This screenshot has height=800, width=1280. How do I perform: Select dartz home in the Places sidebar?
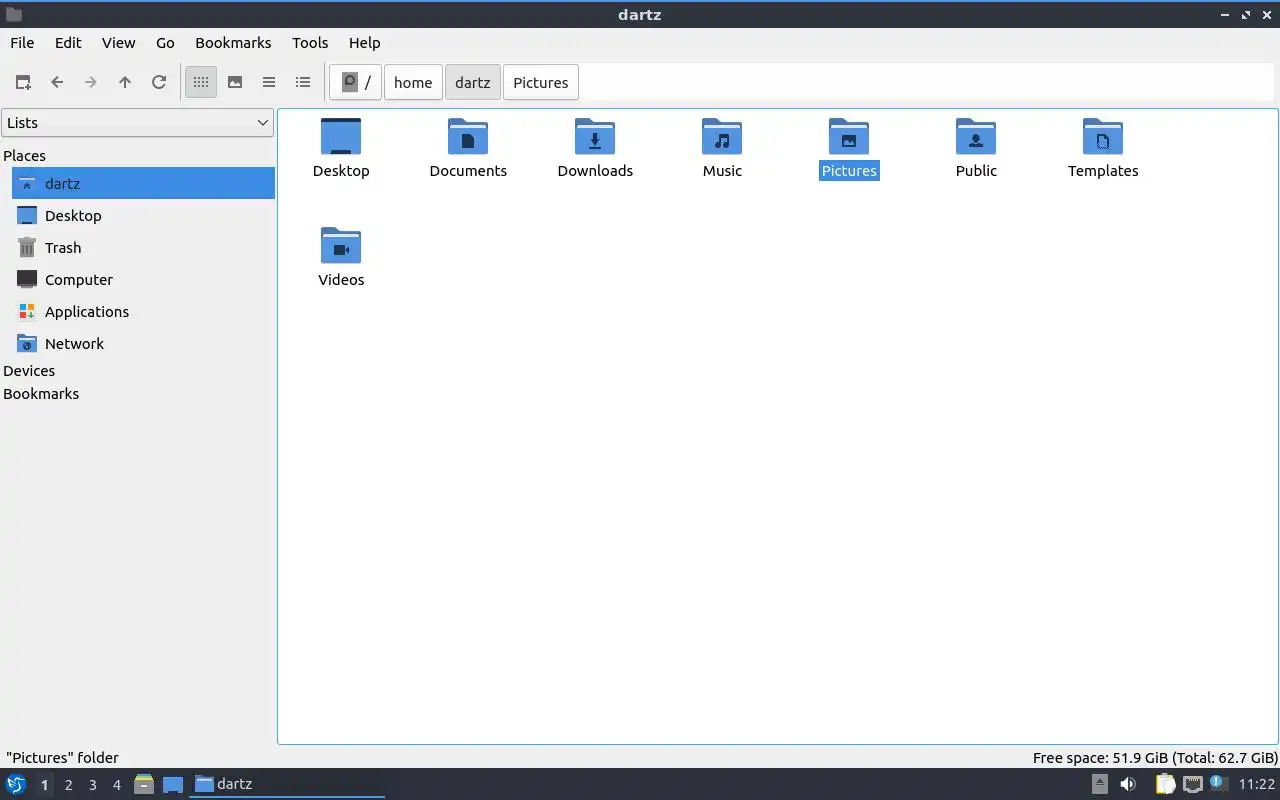(x=143, y=184)
